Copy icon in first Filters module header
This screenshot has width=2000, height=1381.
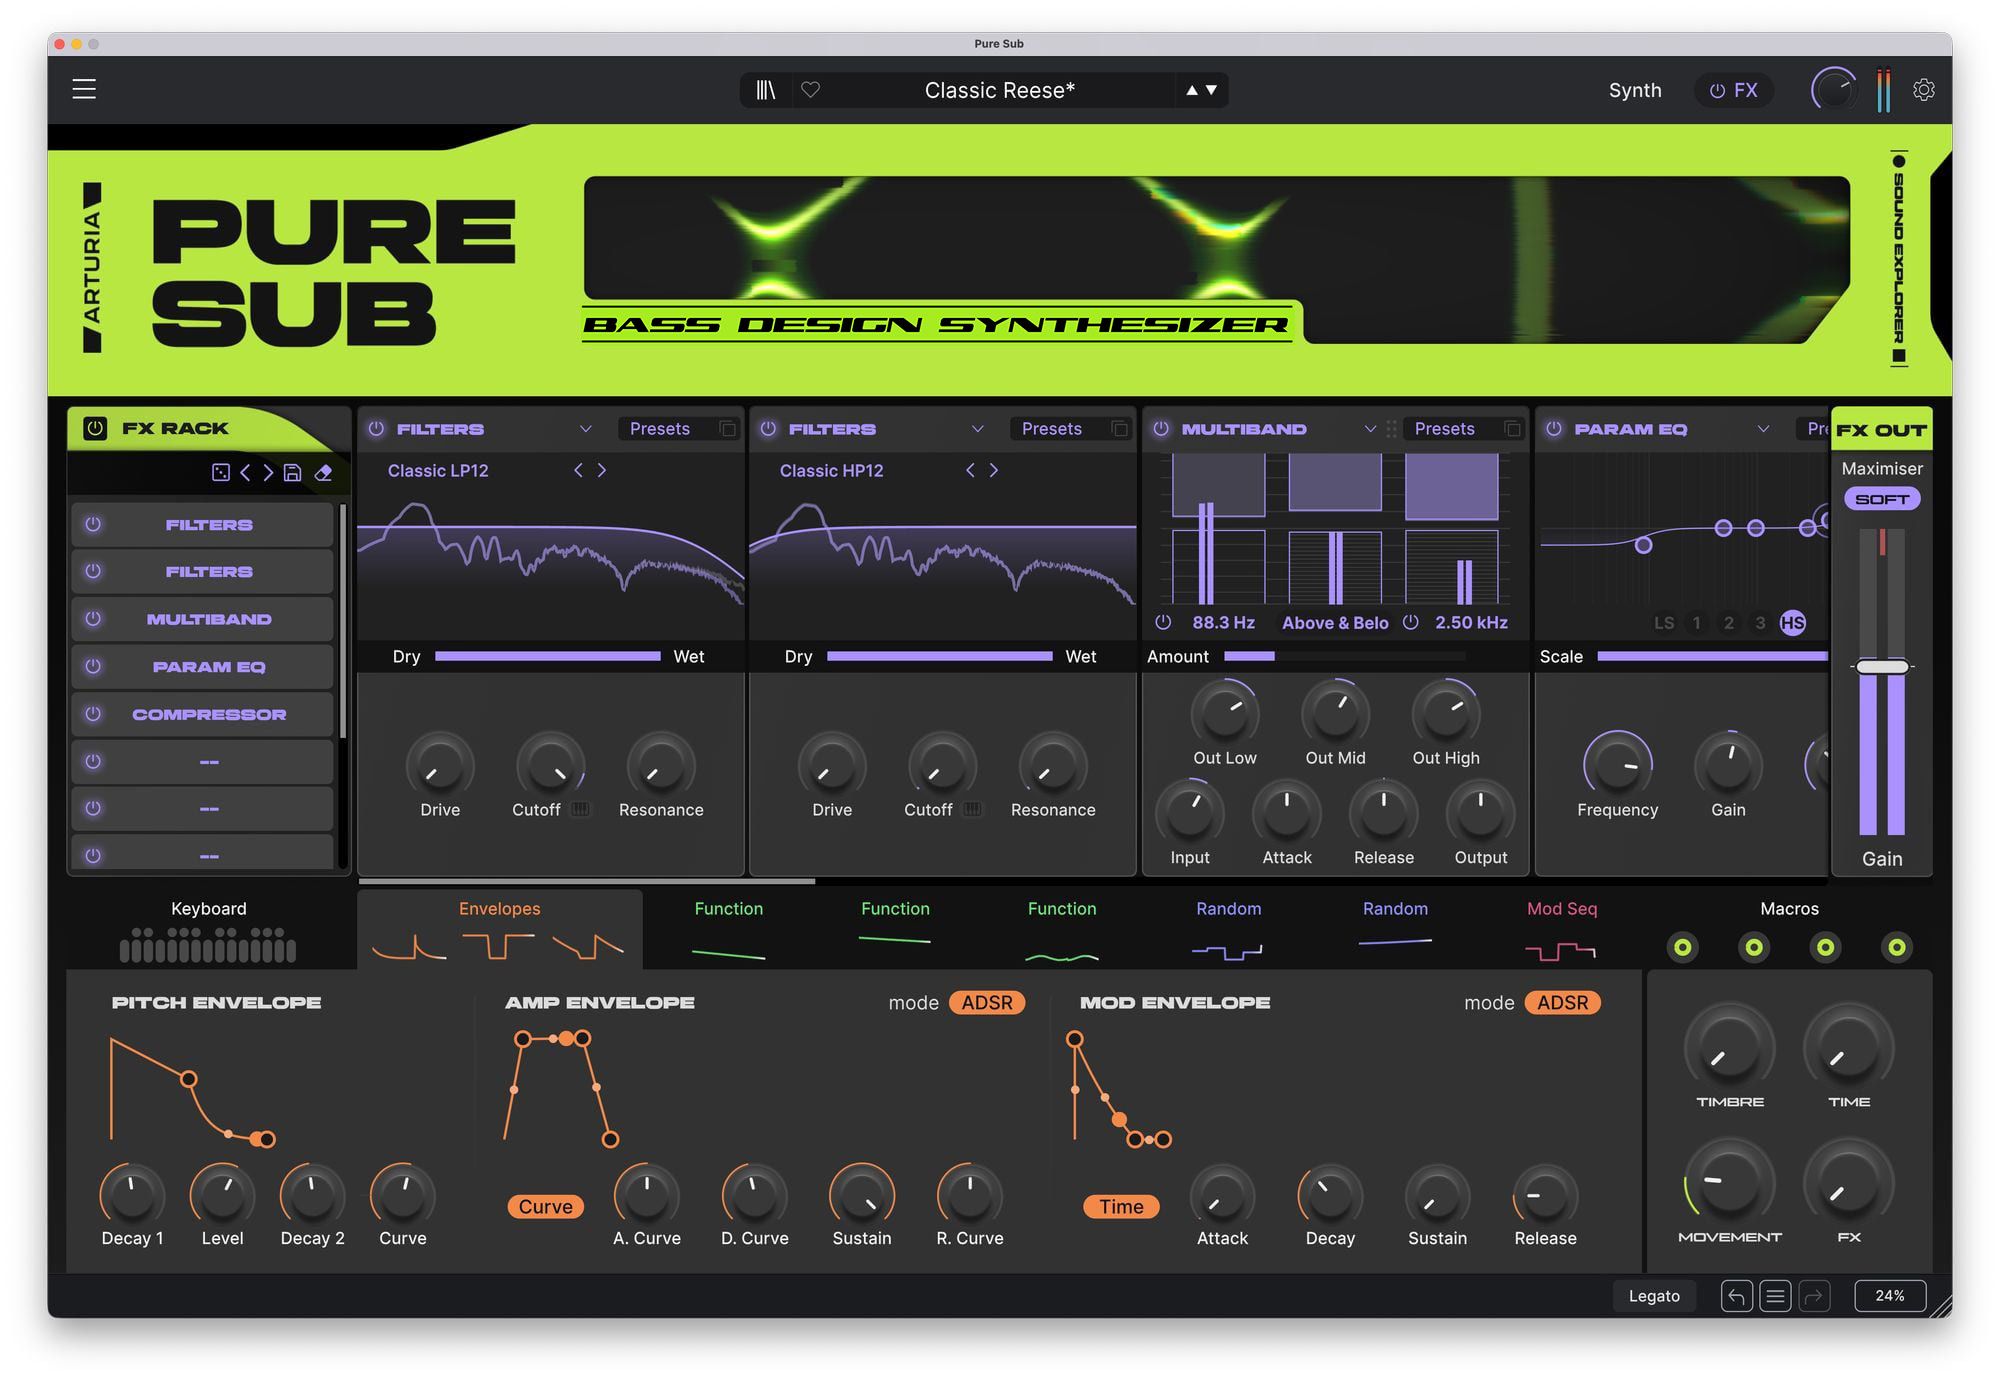(728, 429)
